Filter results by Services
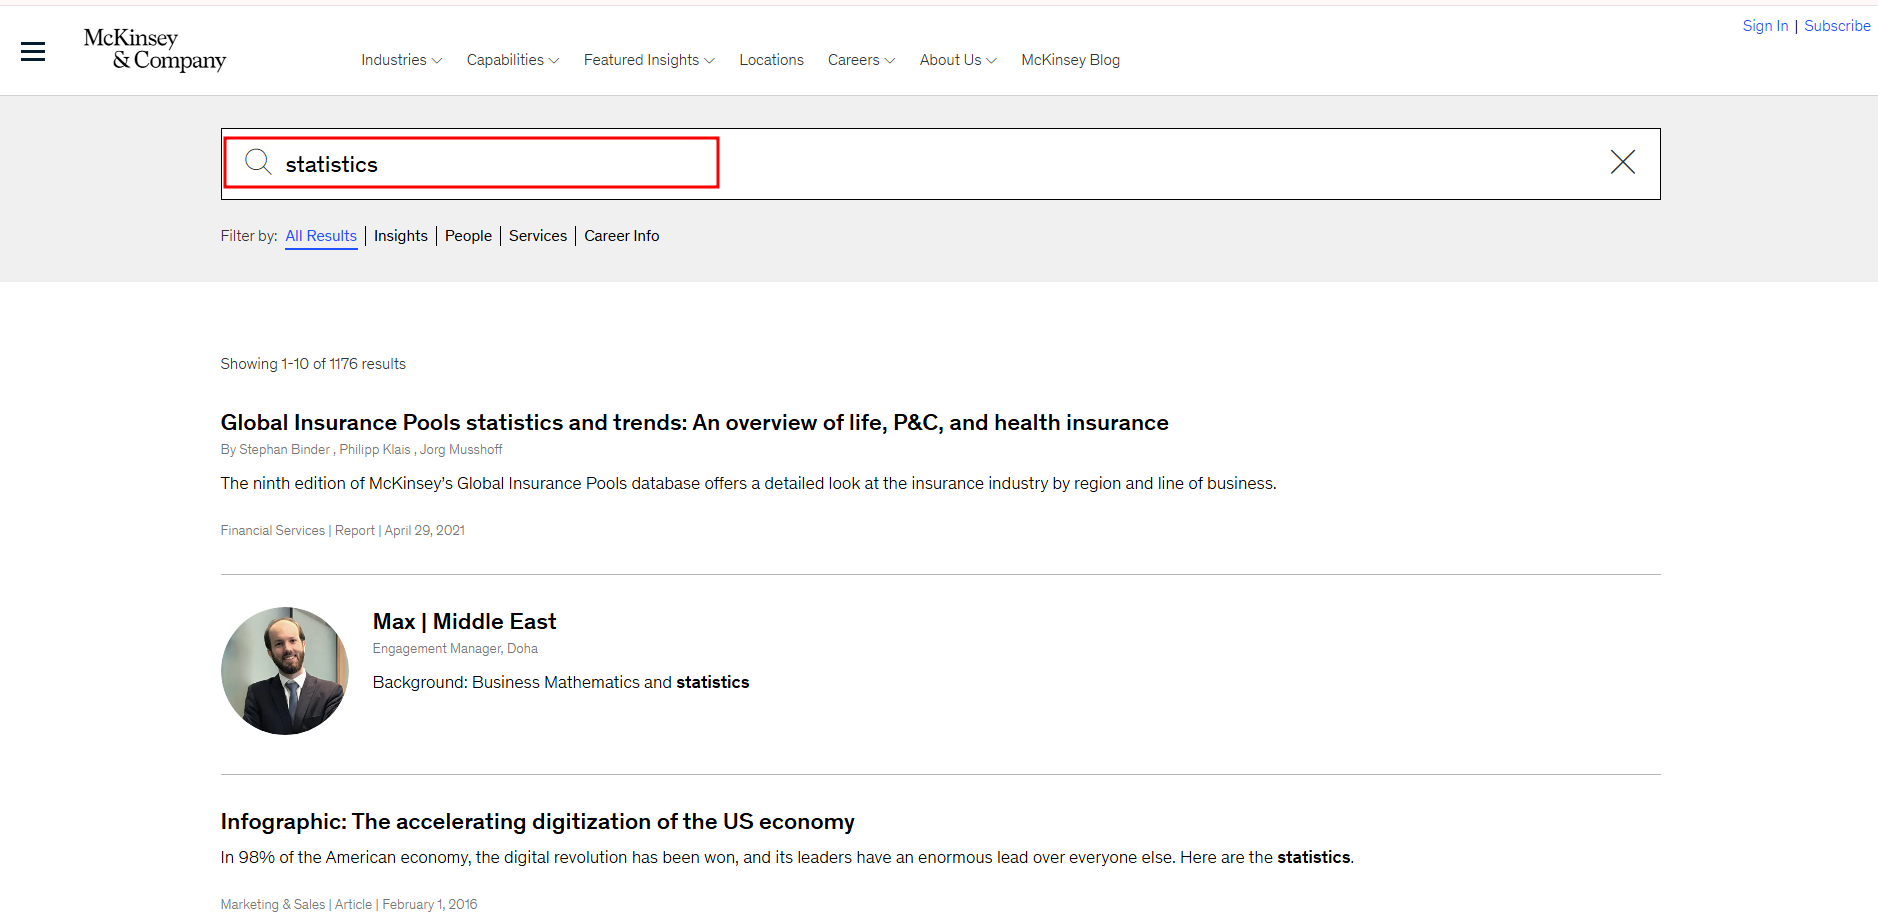The width and height of the screenshot is (1878, 913). (538, 236)
